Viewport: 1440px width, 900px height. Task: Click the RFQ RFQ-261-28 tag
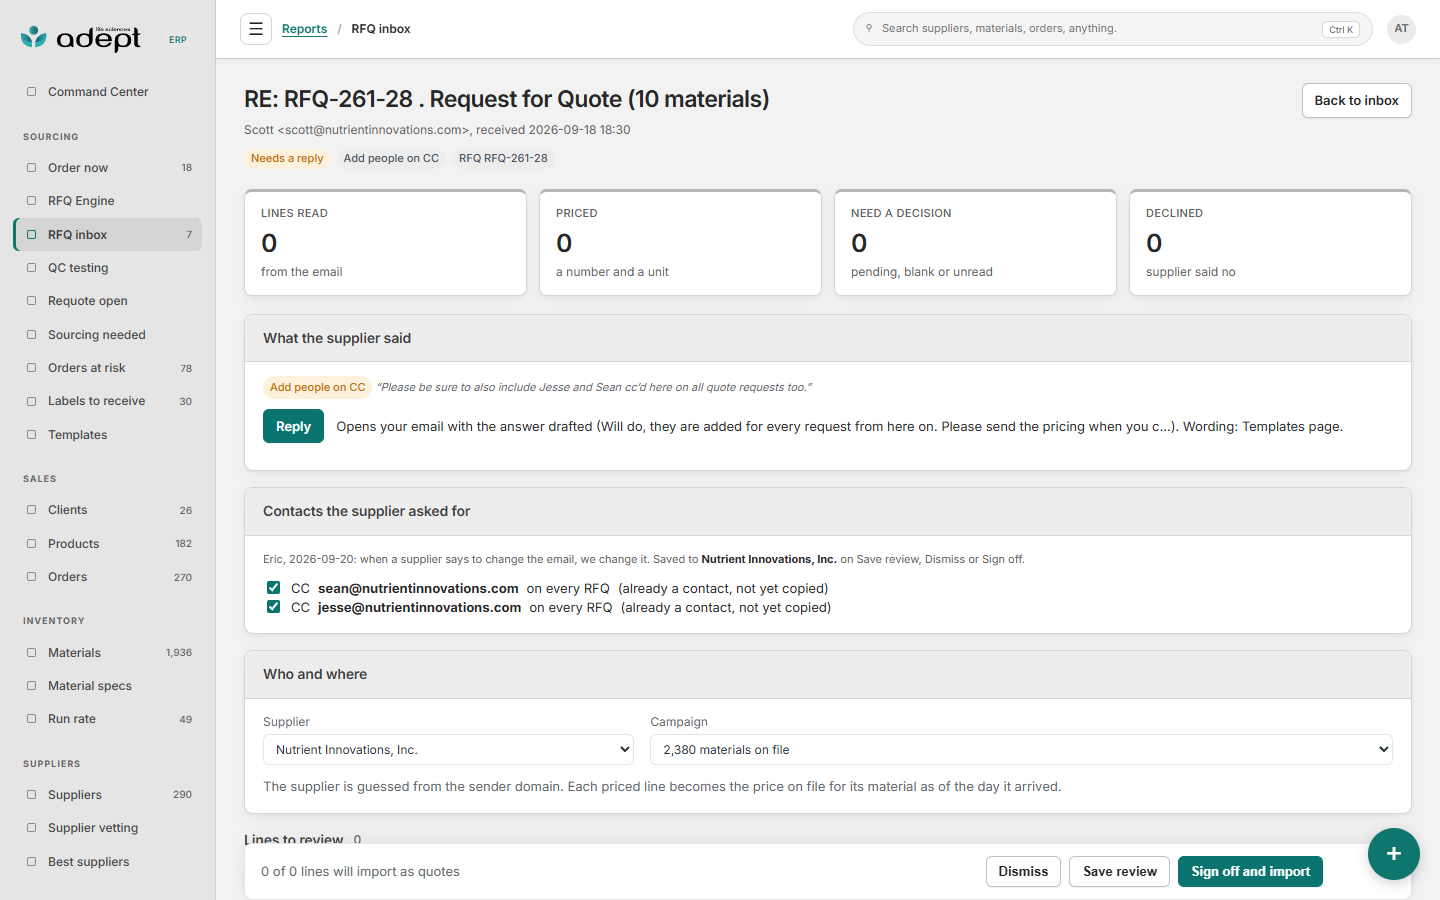(x=503, y=158)
